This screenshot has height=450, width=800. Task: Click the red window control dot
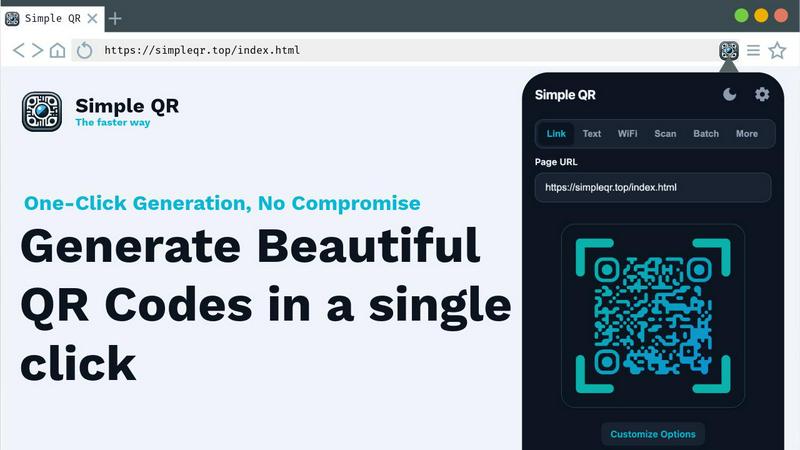pyautogui.click(x=781, y=15)
